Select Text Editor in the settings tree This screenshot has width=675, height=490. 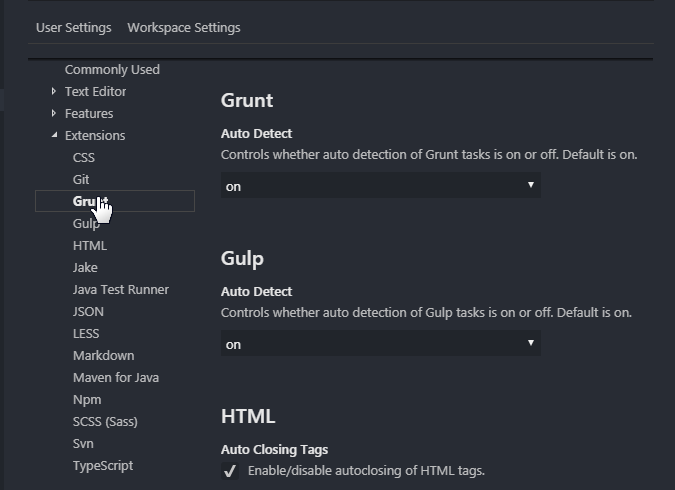point(96,91)
